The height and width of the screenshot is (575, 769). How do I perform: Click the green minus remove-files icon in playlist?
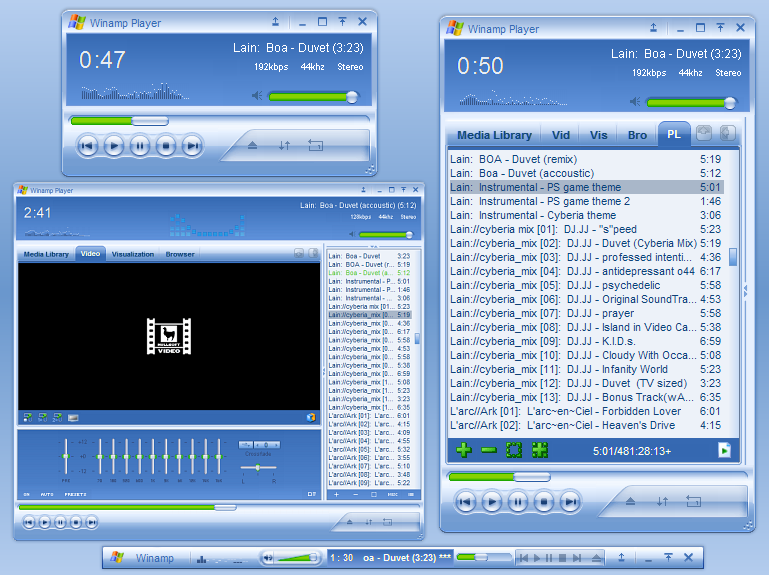click(488, 450)
